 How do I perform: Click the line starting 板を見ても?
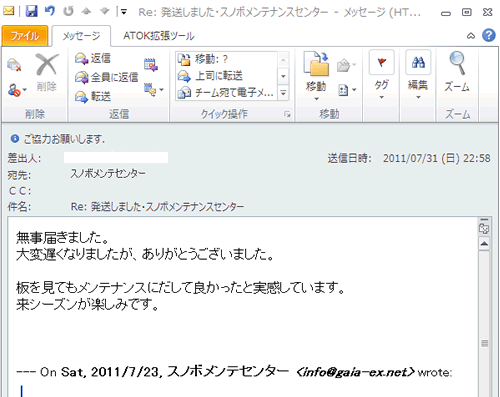181,287
